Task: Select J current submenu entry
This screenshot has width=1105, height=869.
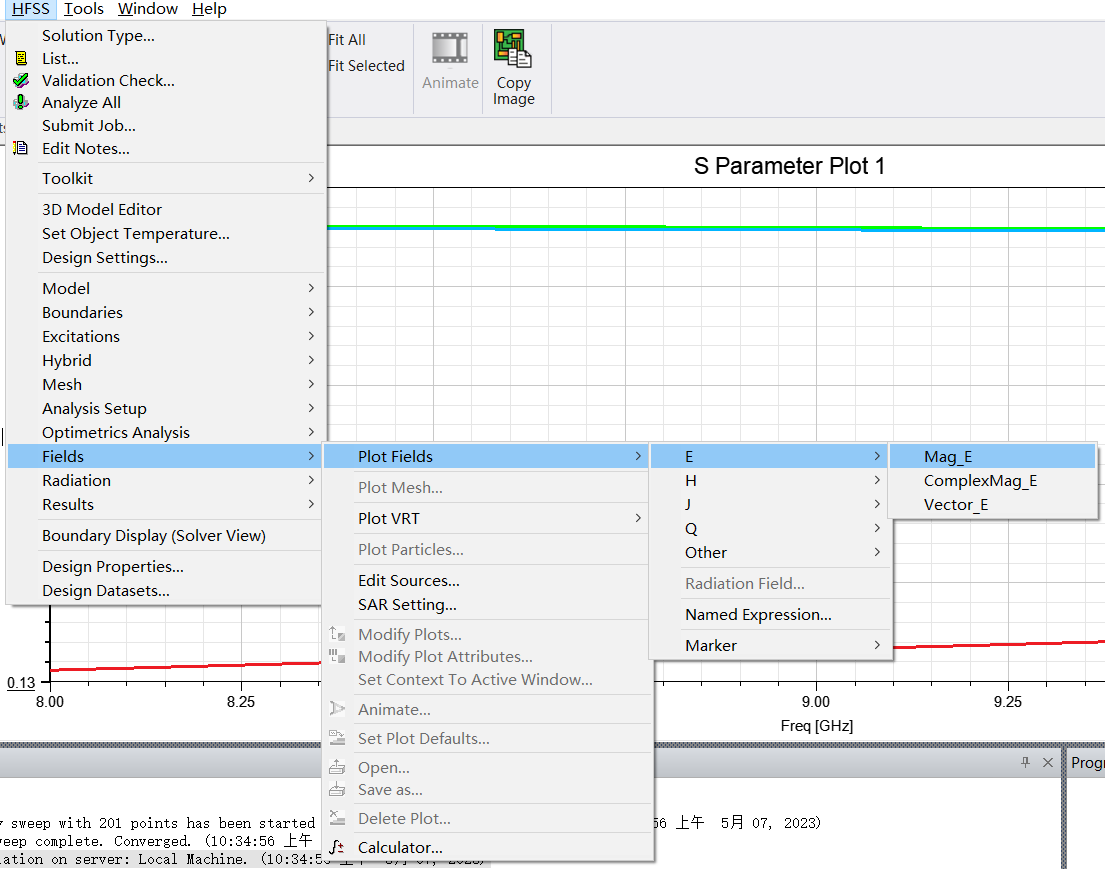Action: click(x=770, y=504)
